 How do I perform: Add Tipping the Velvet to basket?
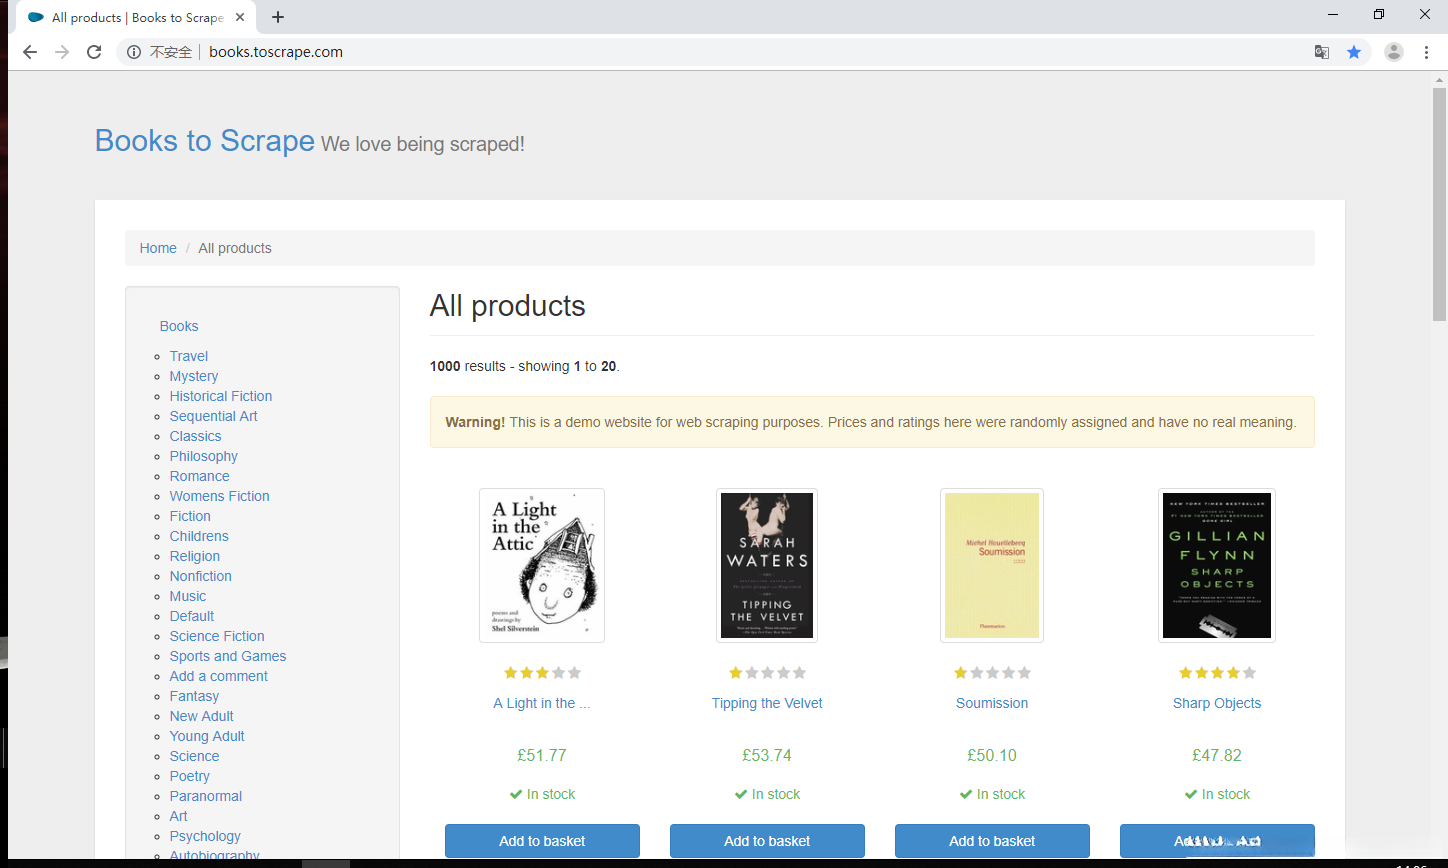point(767,841)
